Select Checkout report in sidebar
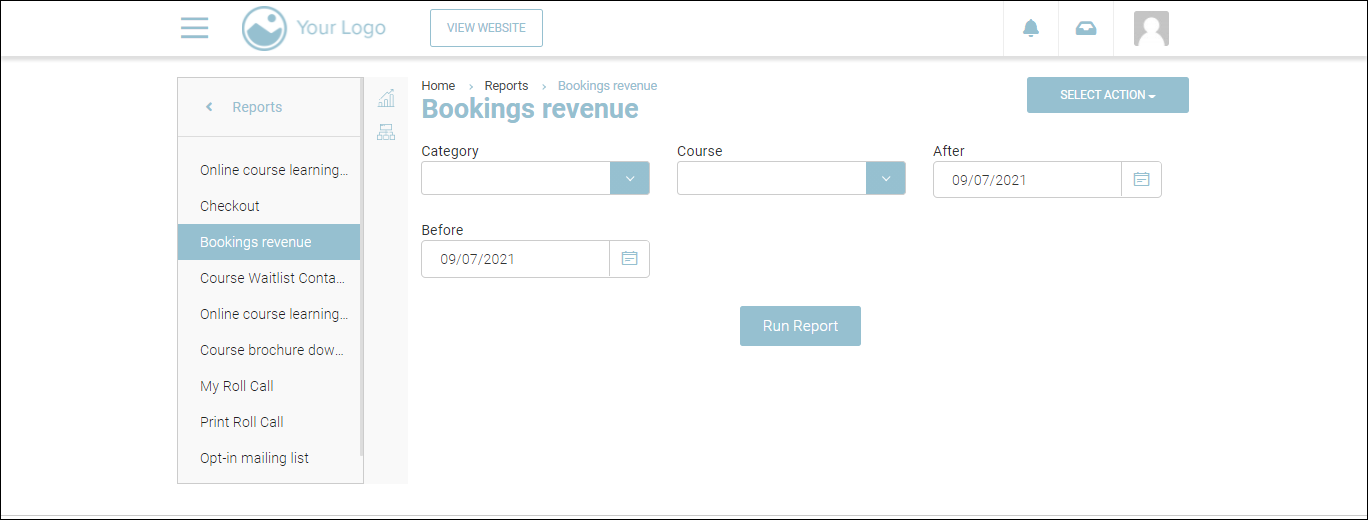This screenshot has height=520, width=1368. [x=230, y=206]
